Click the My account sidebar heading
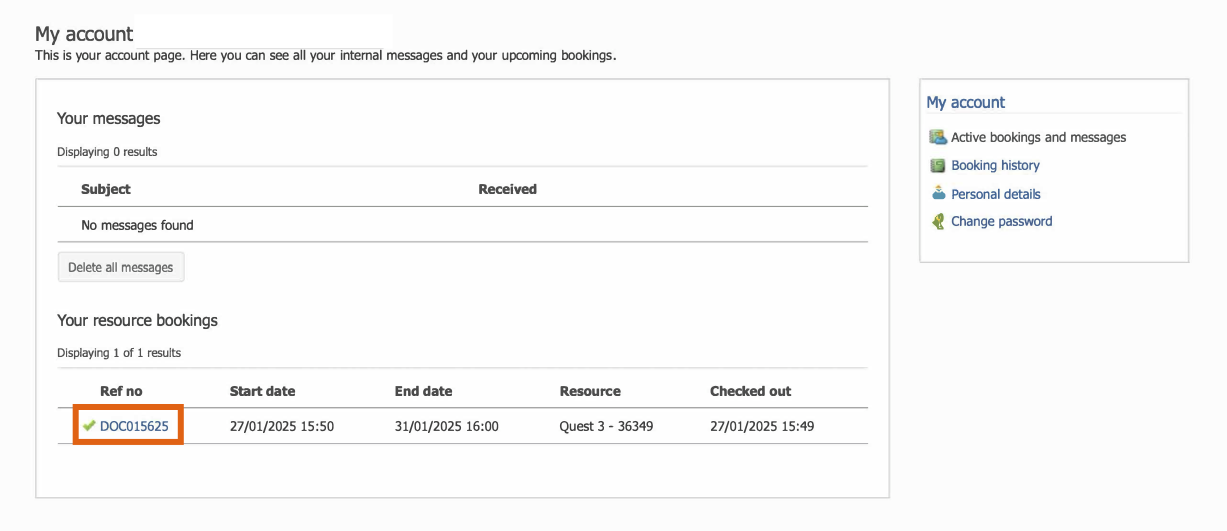This screenshot has height=531, width=1227. pos(966,102)
